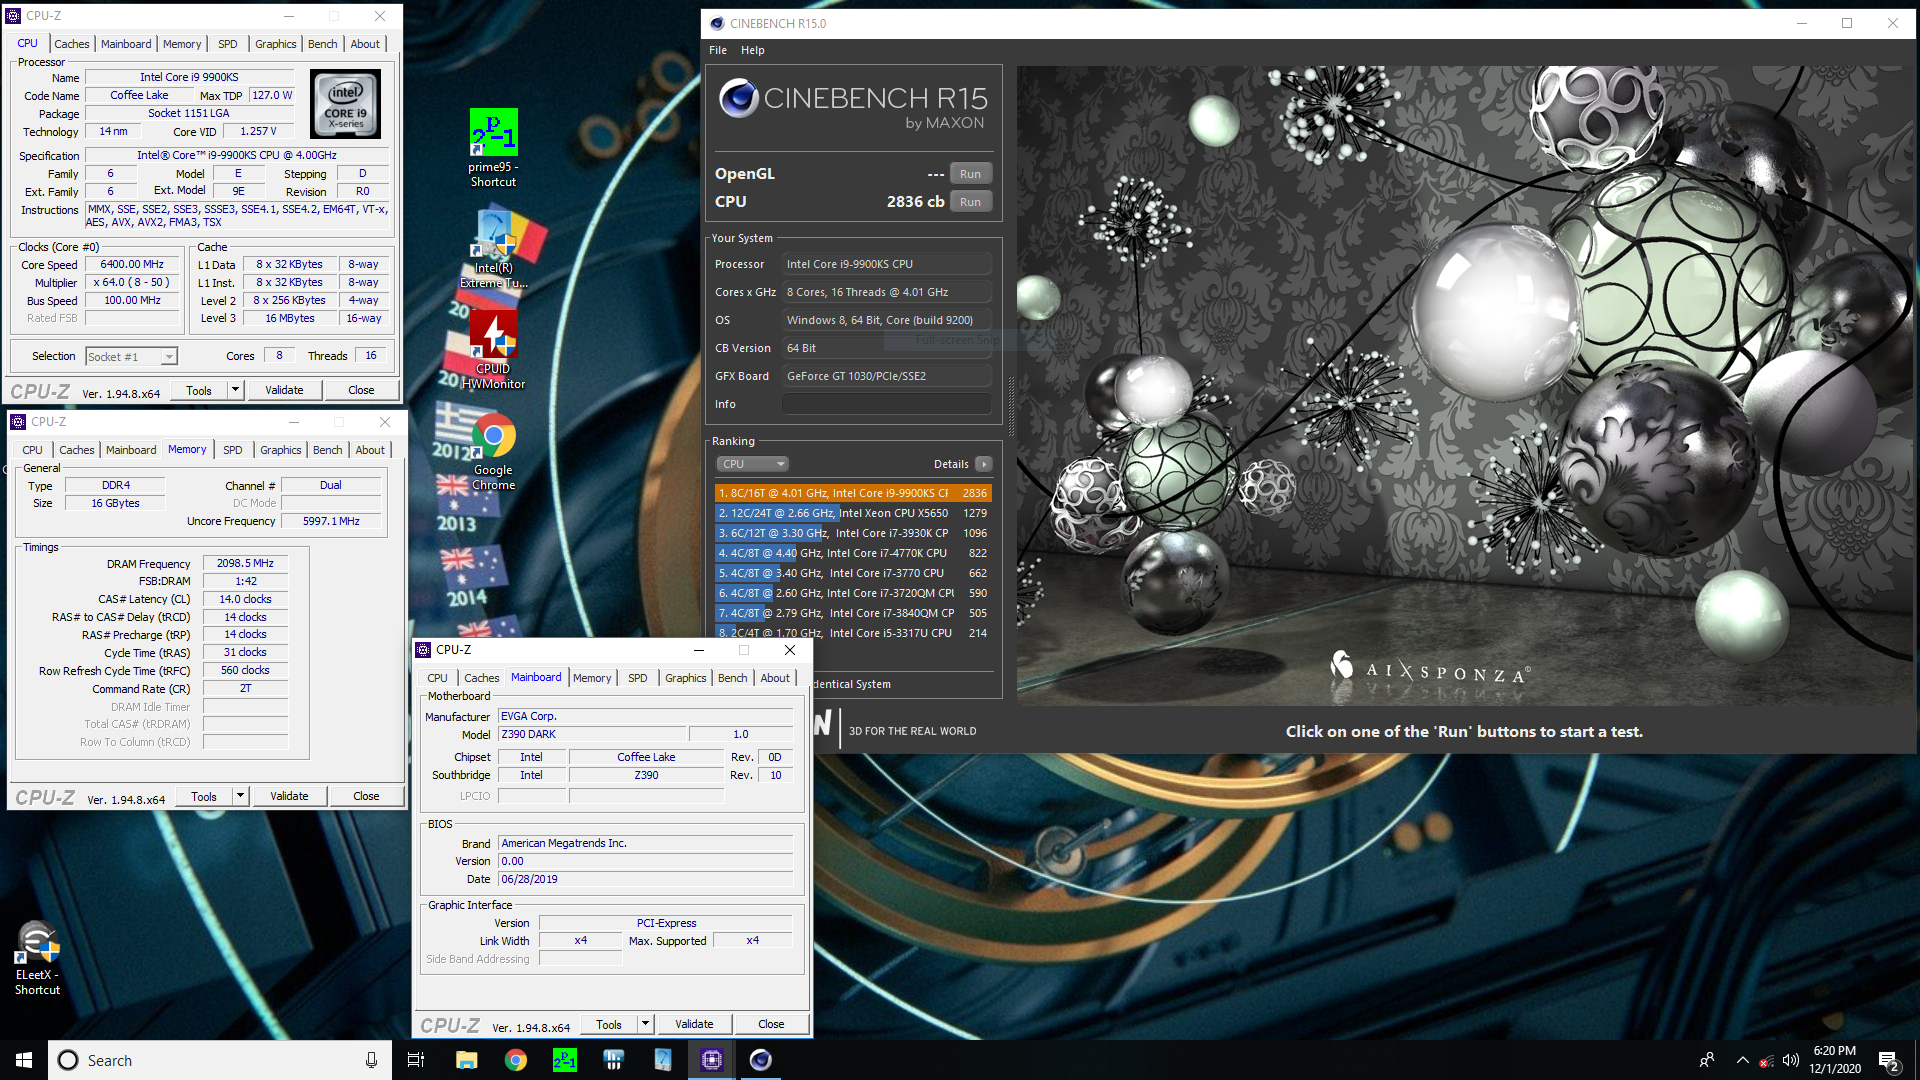Open the ELeetX desktop shortcut
The height and width of the screenshot is (1080, 1920).
click(38, 958)
